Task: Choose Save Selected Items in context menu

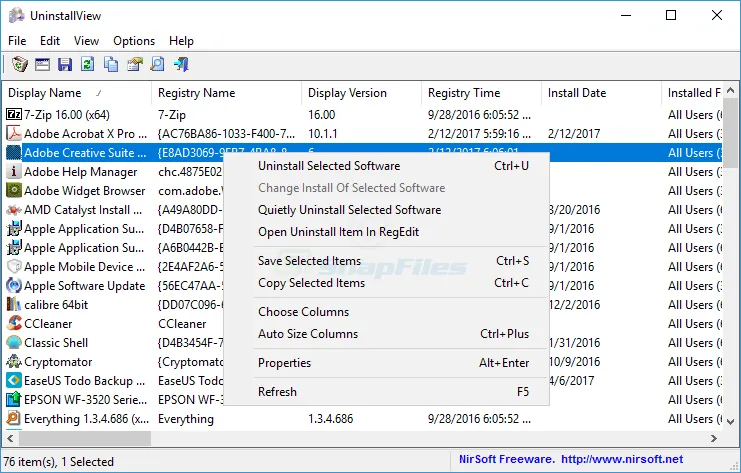Action: [387, 261]
